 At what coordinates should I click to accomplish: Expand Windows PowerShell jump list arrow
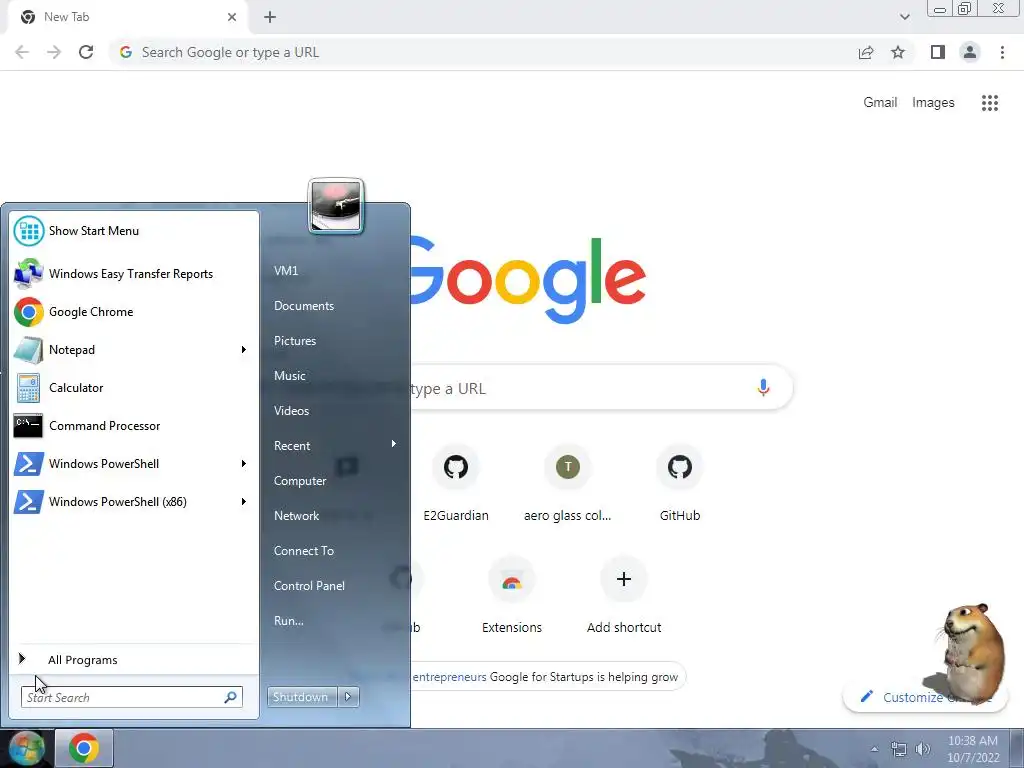[244, 463]
